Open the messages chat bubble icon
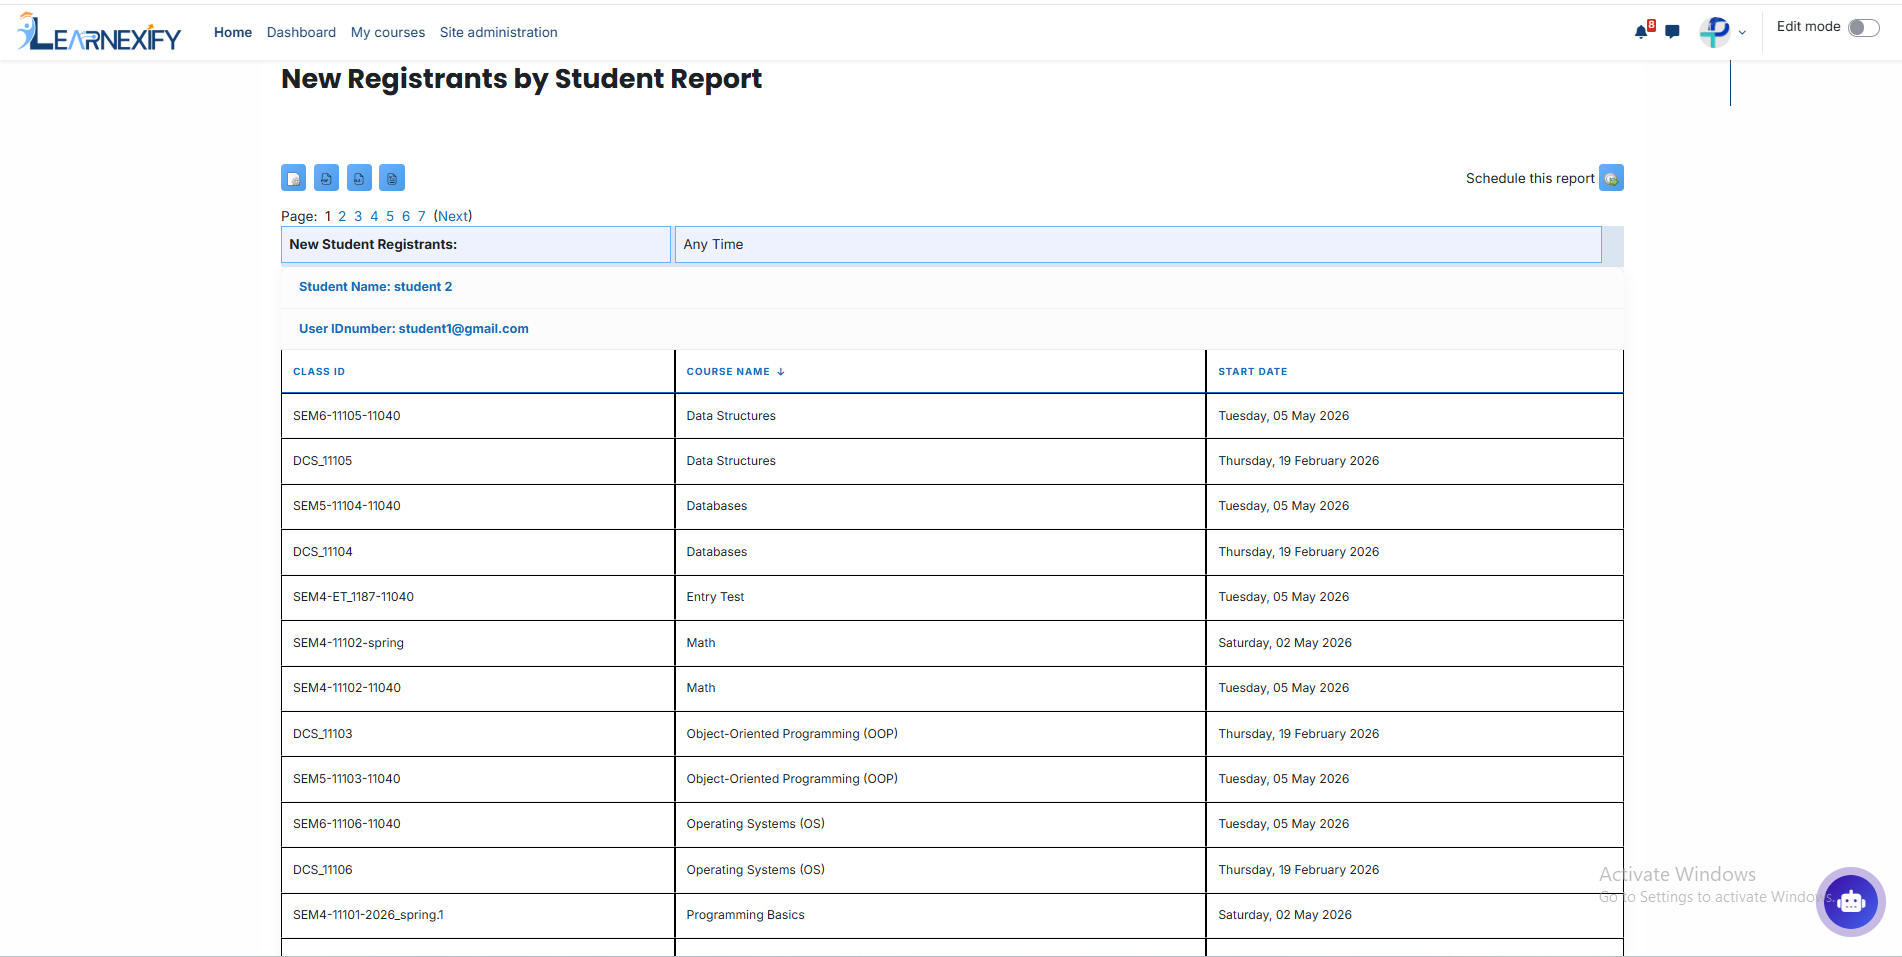1902x957 pixels. [x=1672, y=32]
